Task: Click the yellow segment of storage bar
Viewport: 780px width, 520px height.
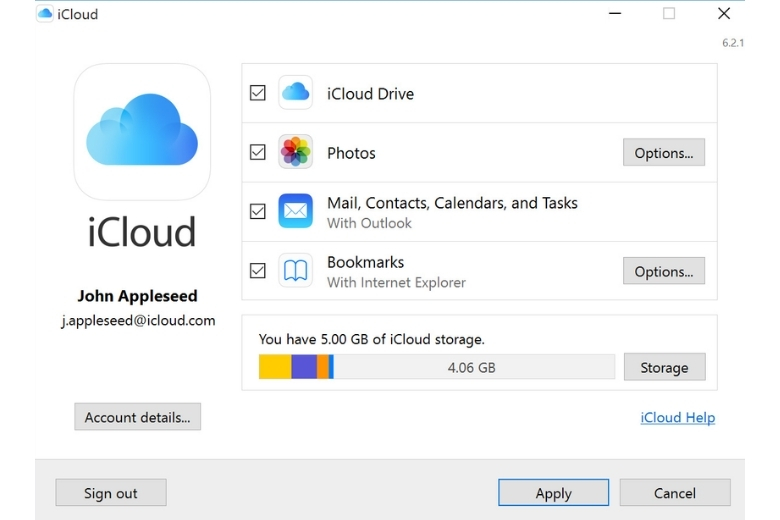Action: tap(275, 367)
